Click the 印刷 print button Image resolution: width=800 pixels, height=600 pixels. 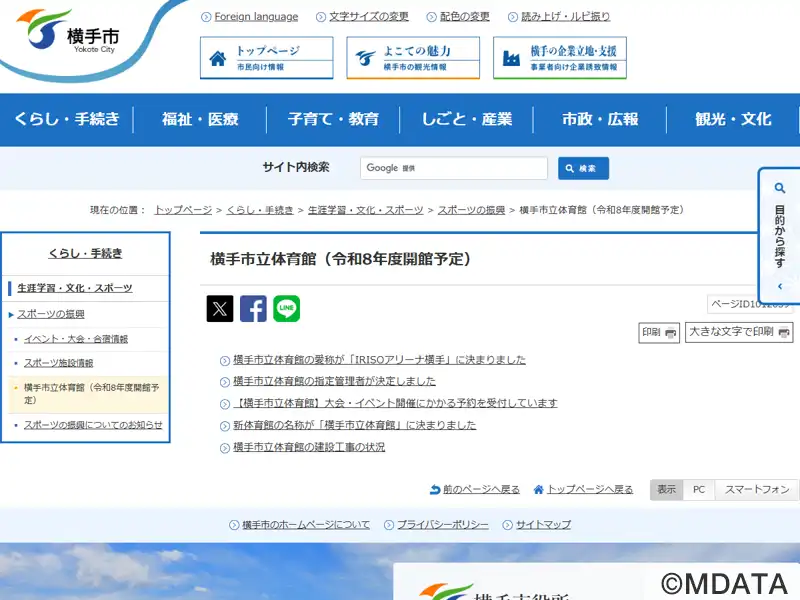tap(659, 332)
